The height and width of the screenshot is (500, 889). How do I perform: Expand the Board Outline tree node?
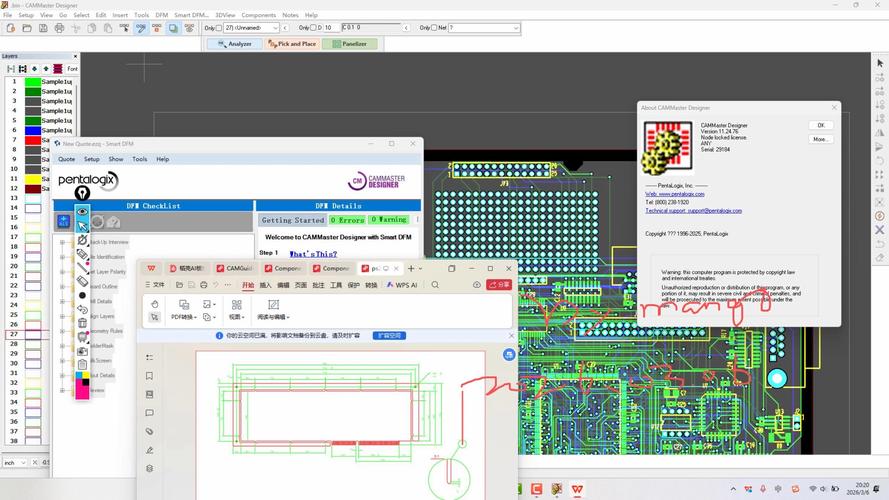point(62,286)
